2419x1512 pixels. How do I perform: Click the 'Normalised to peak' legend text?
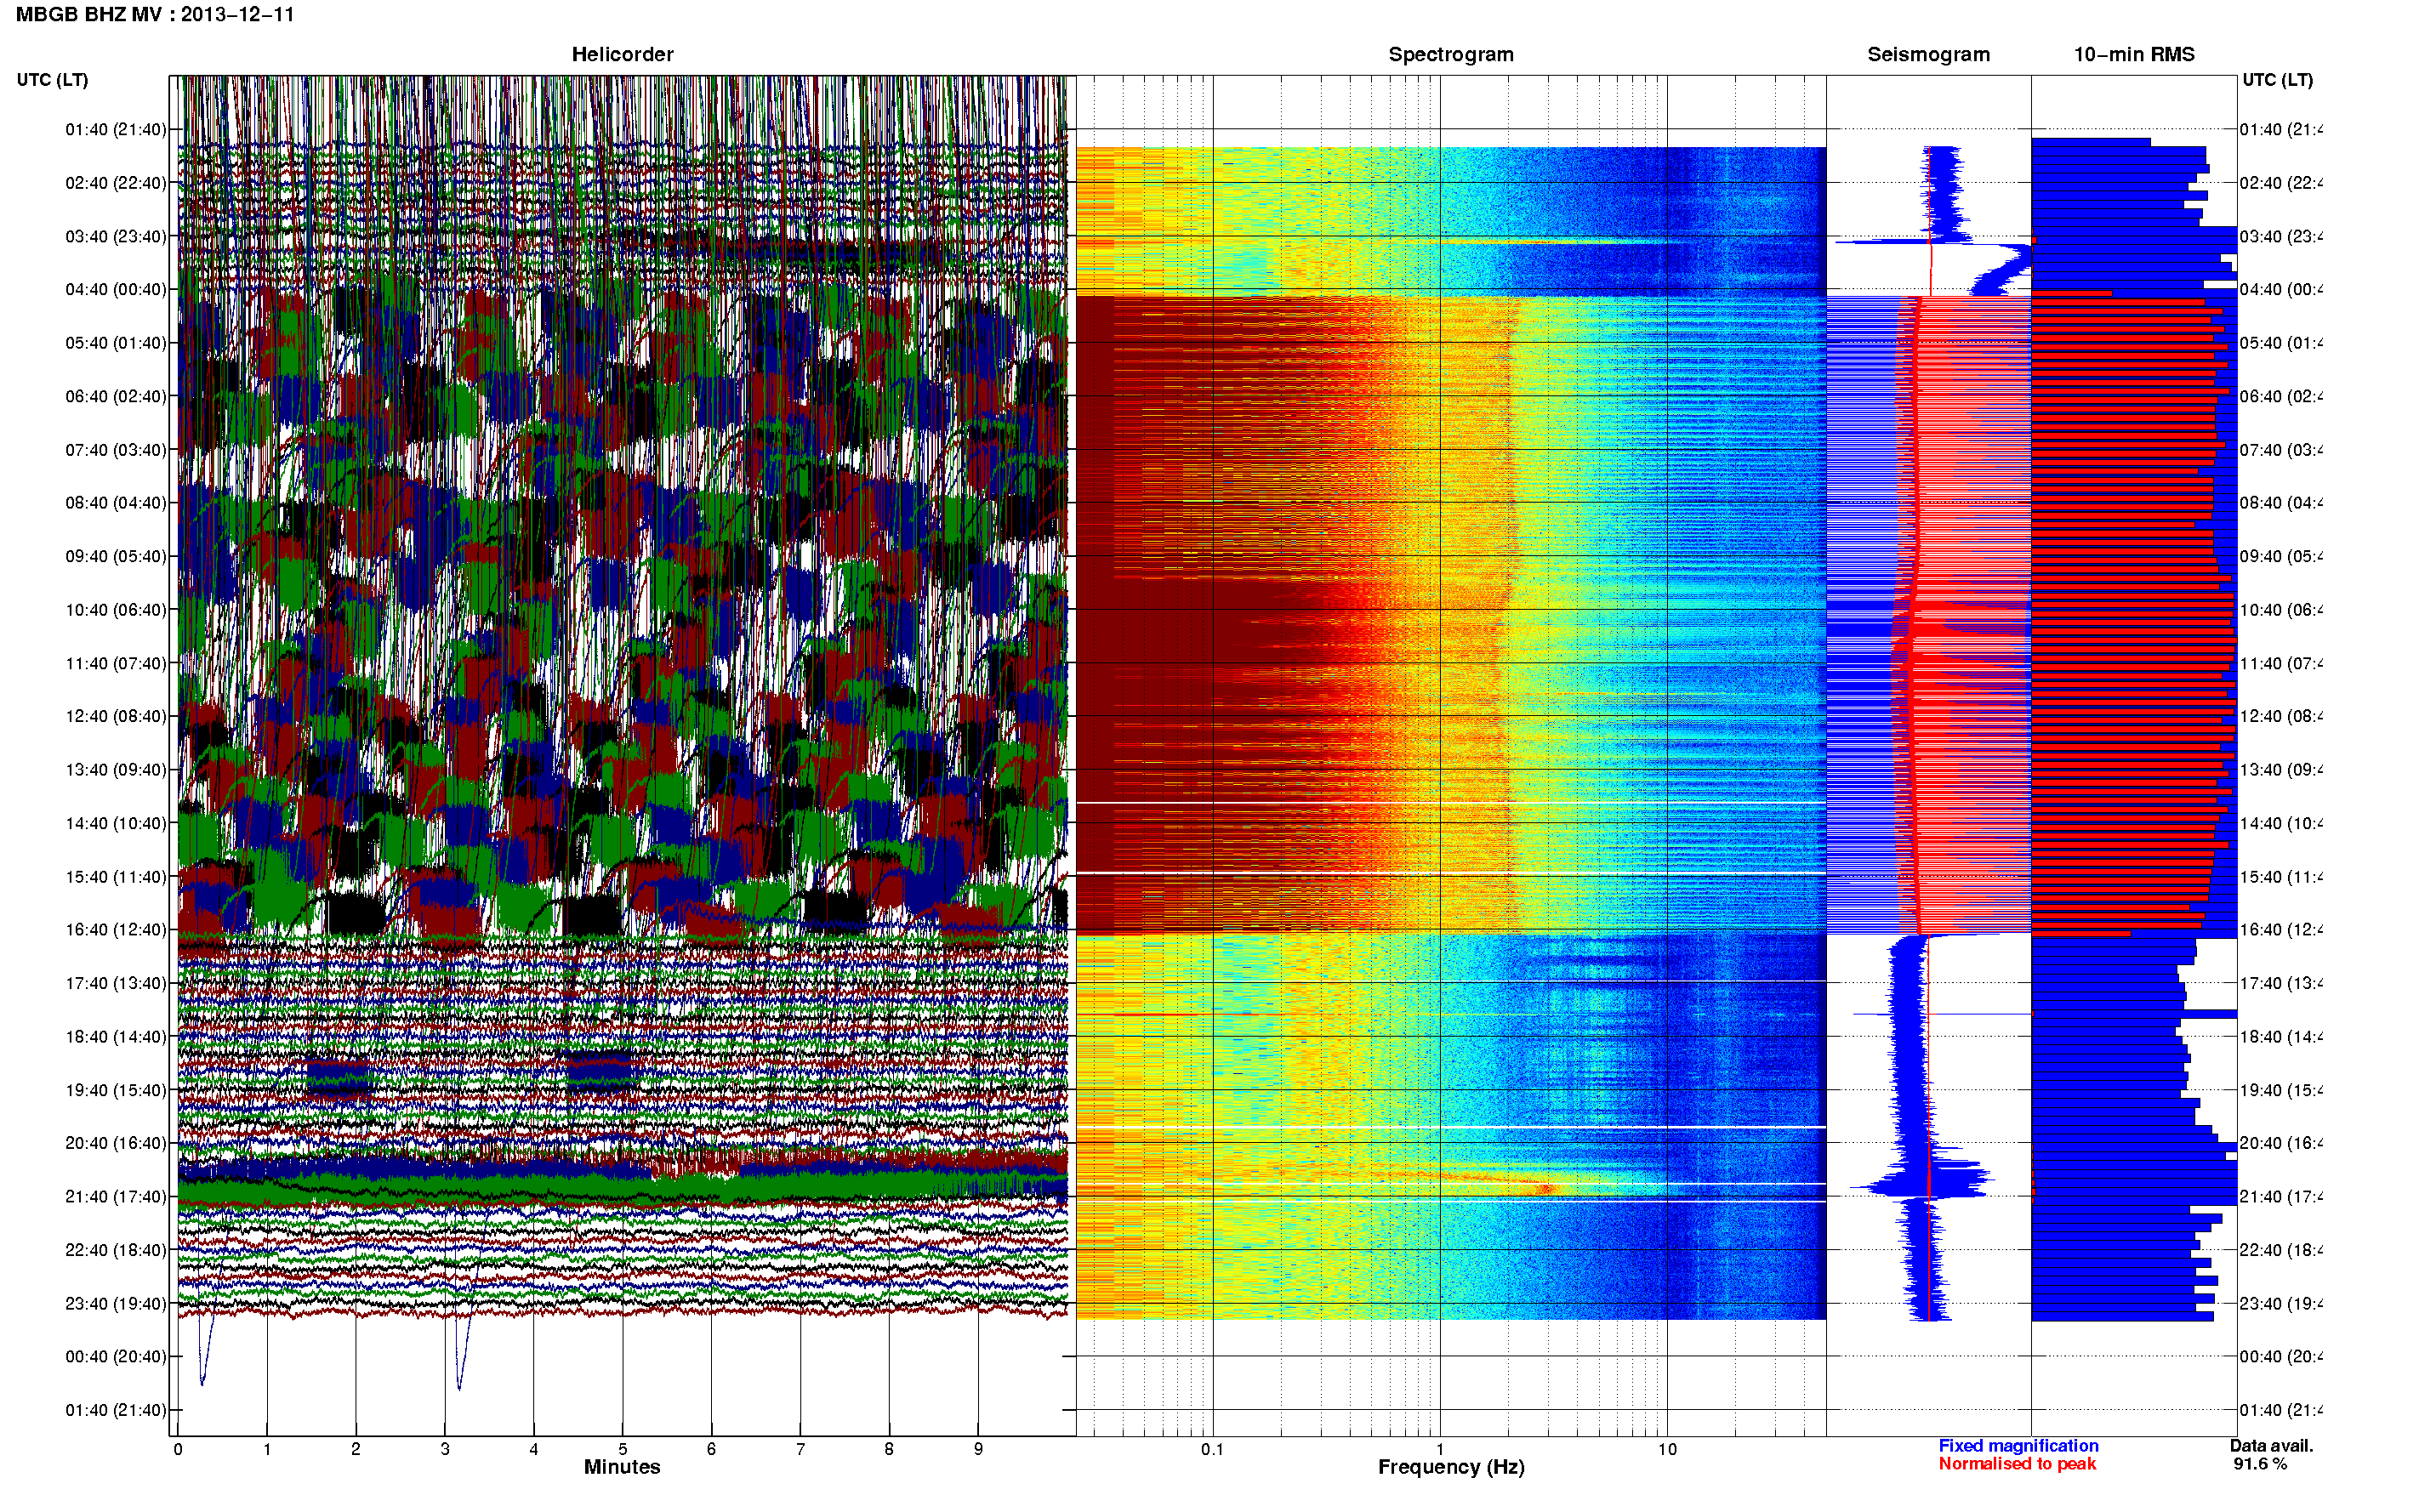pos(2017,1464)
